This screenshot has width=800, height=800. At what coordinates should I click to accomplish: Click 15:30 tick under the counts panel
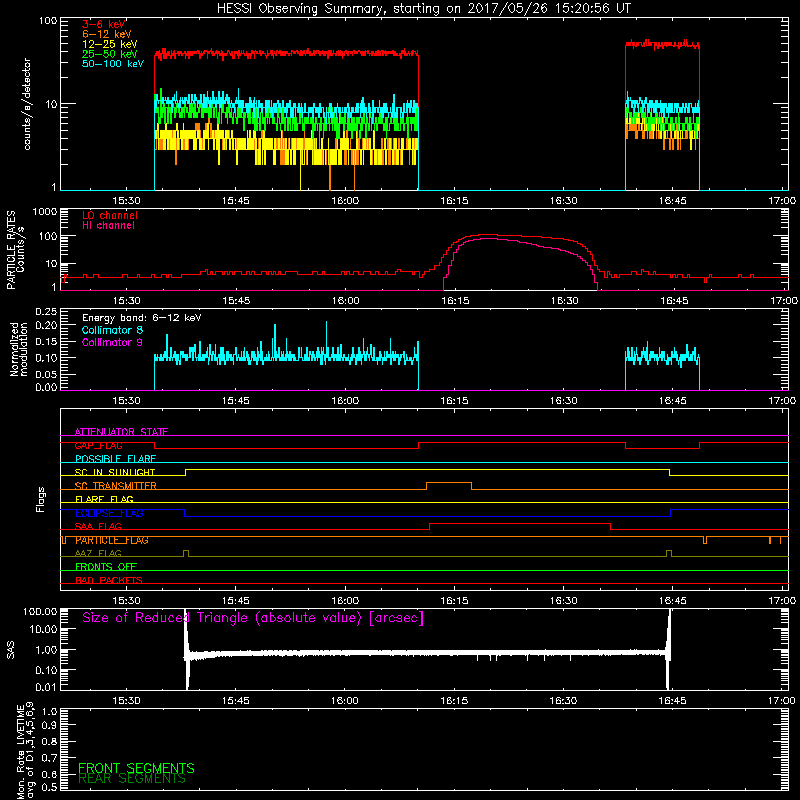(x=127, y=201)
